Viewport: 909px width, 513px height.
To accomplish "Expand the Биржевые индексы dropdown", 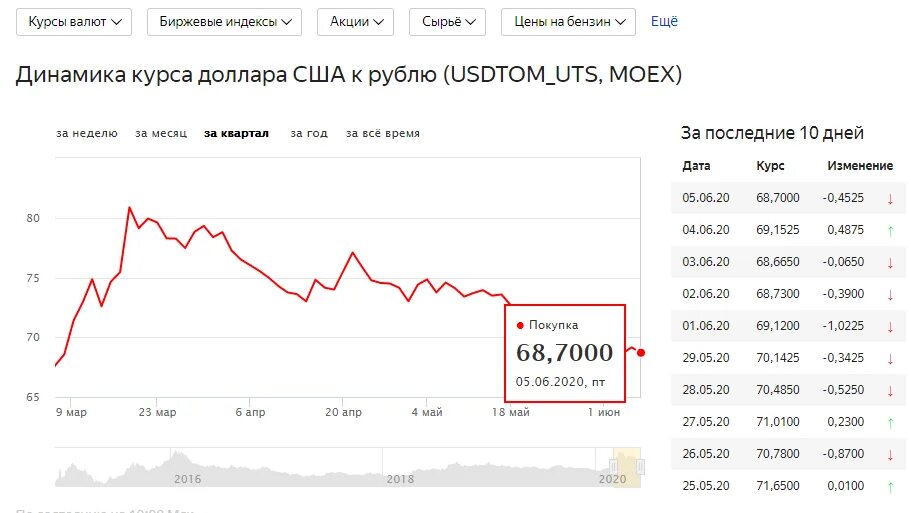I will click(224, 22).
